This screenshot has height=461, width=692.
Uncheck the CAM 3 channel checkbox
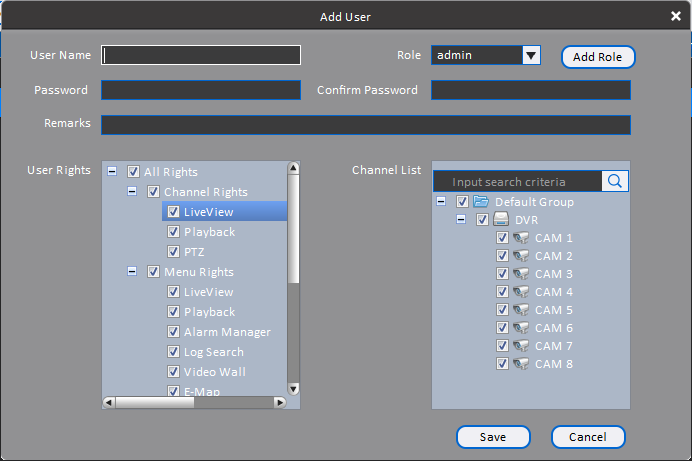coord(502,274)
